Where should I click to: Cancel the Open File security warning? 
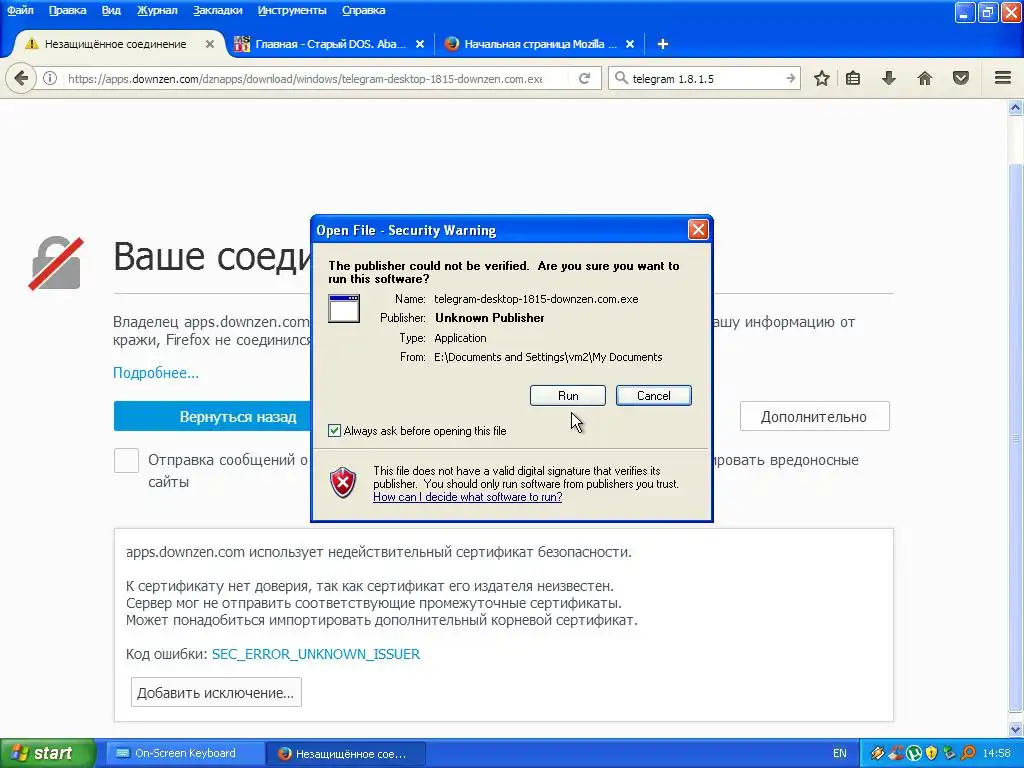653,396
